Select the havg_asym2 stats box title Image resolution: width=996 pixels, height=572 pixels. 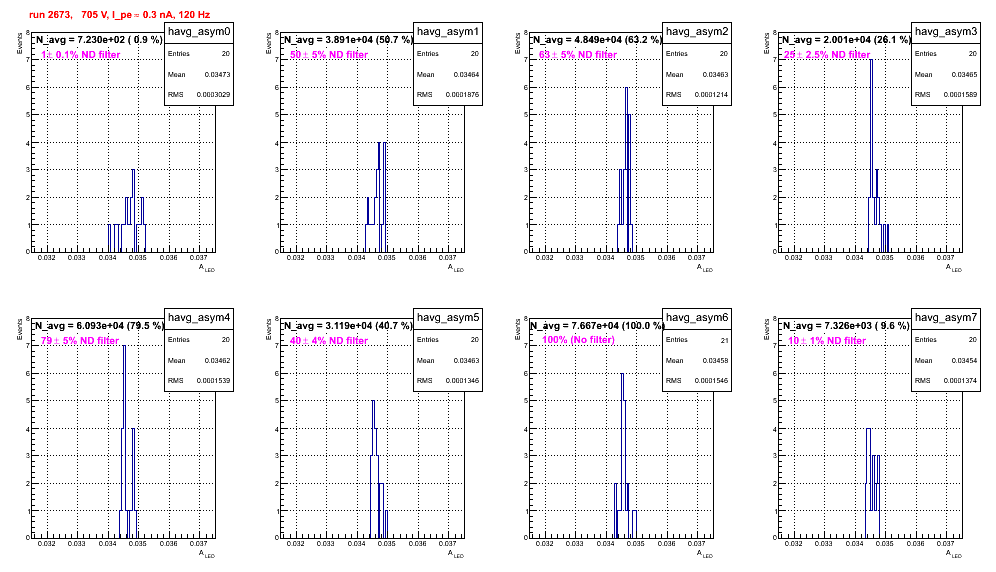pyautogui.click(x=697, y=31)
